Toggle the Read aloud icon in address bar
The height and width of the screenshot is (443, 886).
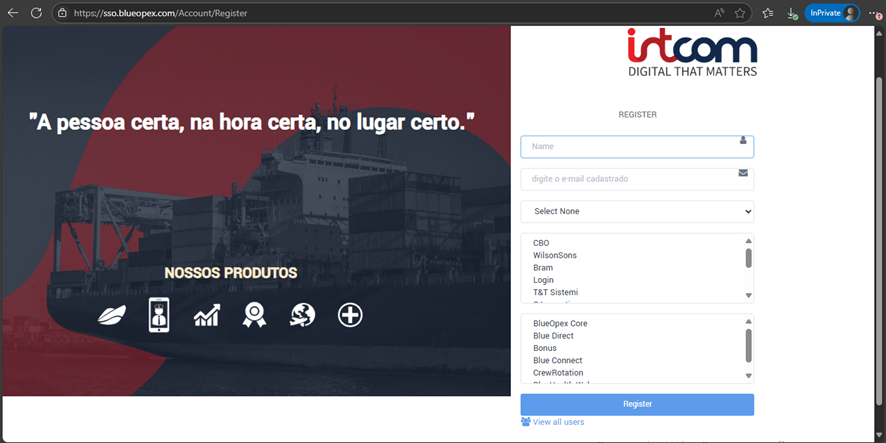click(719, 13)
